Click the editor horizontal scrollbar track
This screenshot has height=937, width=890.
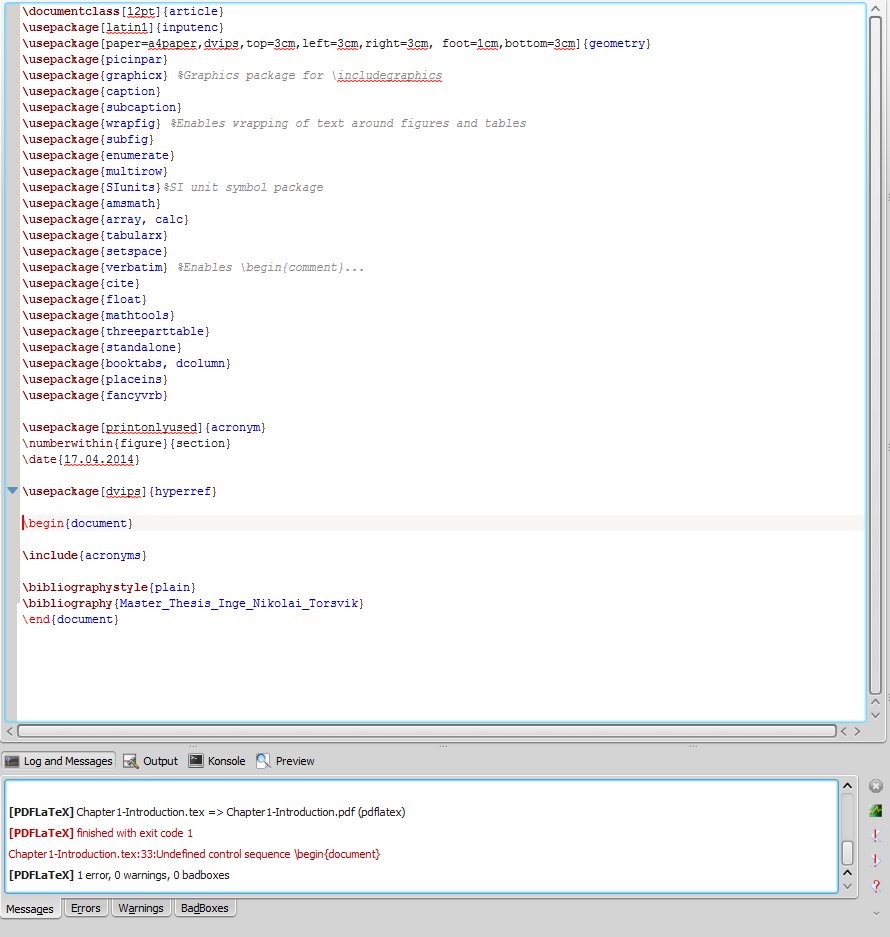[427, 731]
